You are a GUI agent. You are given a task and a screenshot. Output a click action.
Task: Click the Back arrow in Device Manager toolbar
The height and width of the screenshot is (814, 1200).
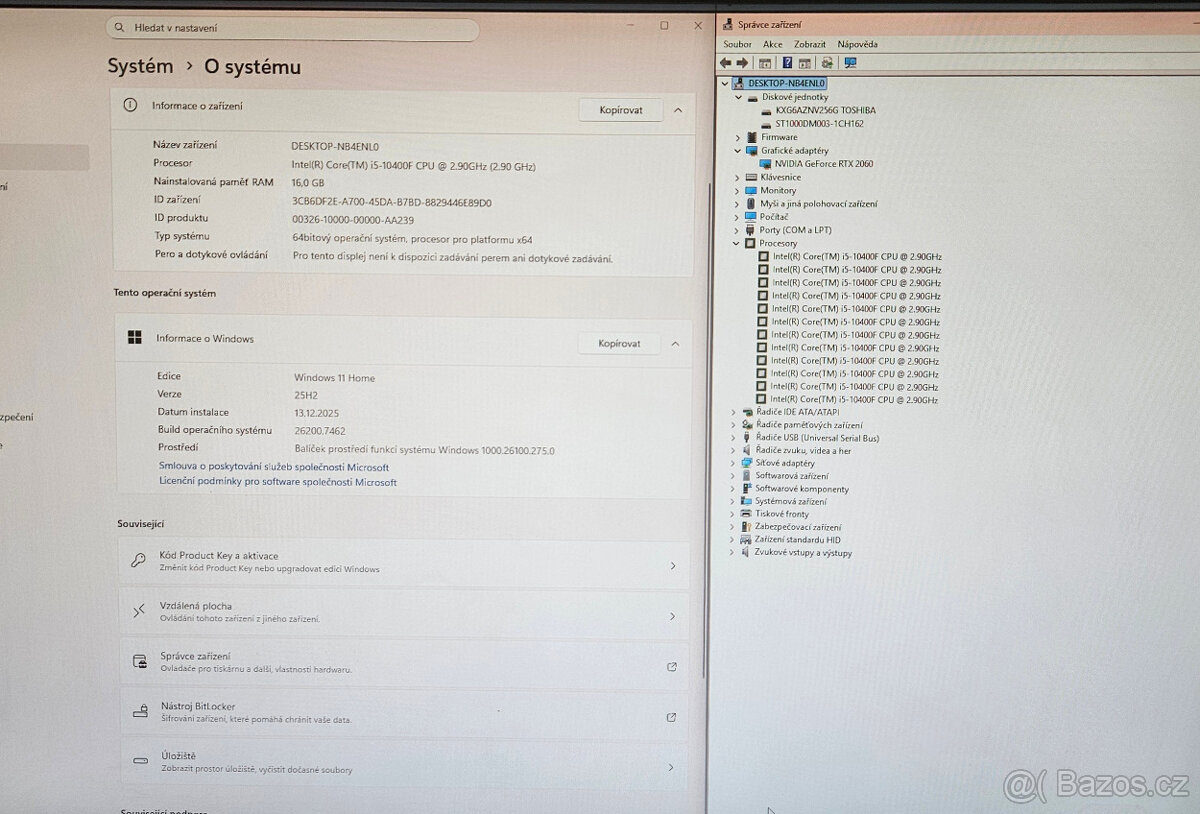tap(726, 62)
